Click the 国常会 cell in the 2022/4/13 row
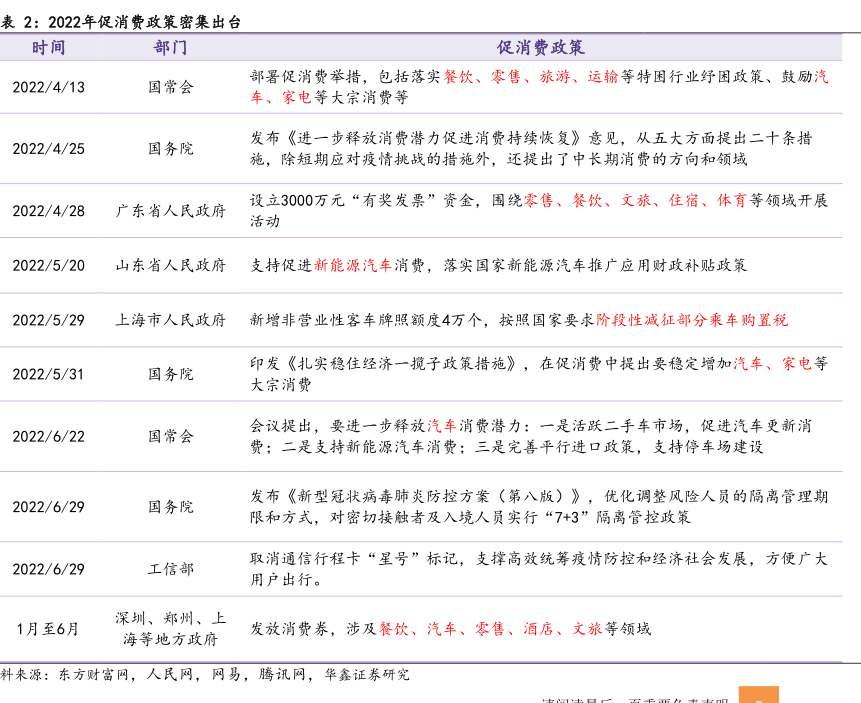Viewport: 861px width, 703px height. [x=171, y=87]
